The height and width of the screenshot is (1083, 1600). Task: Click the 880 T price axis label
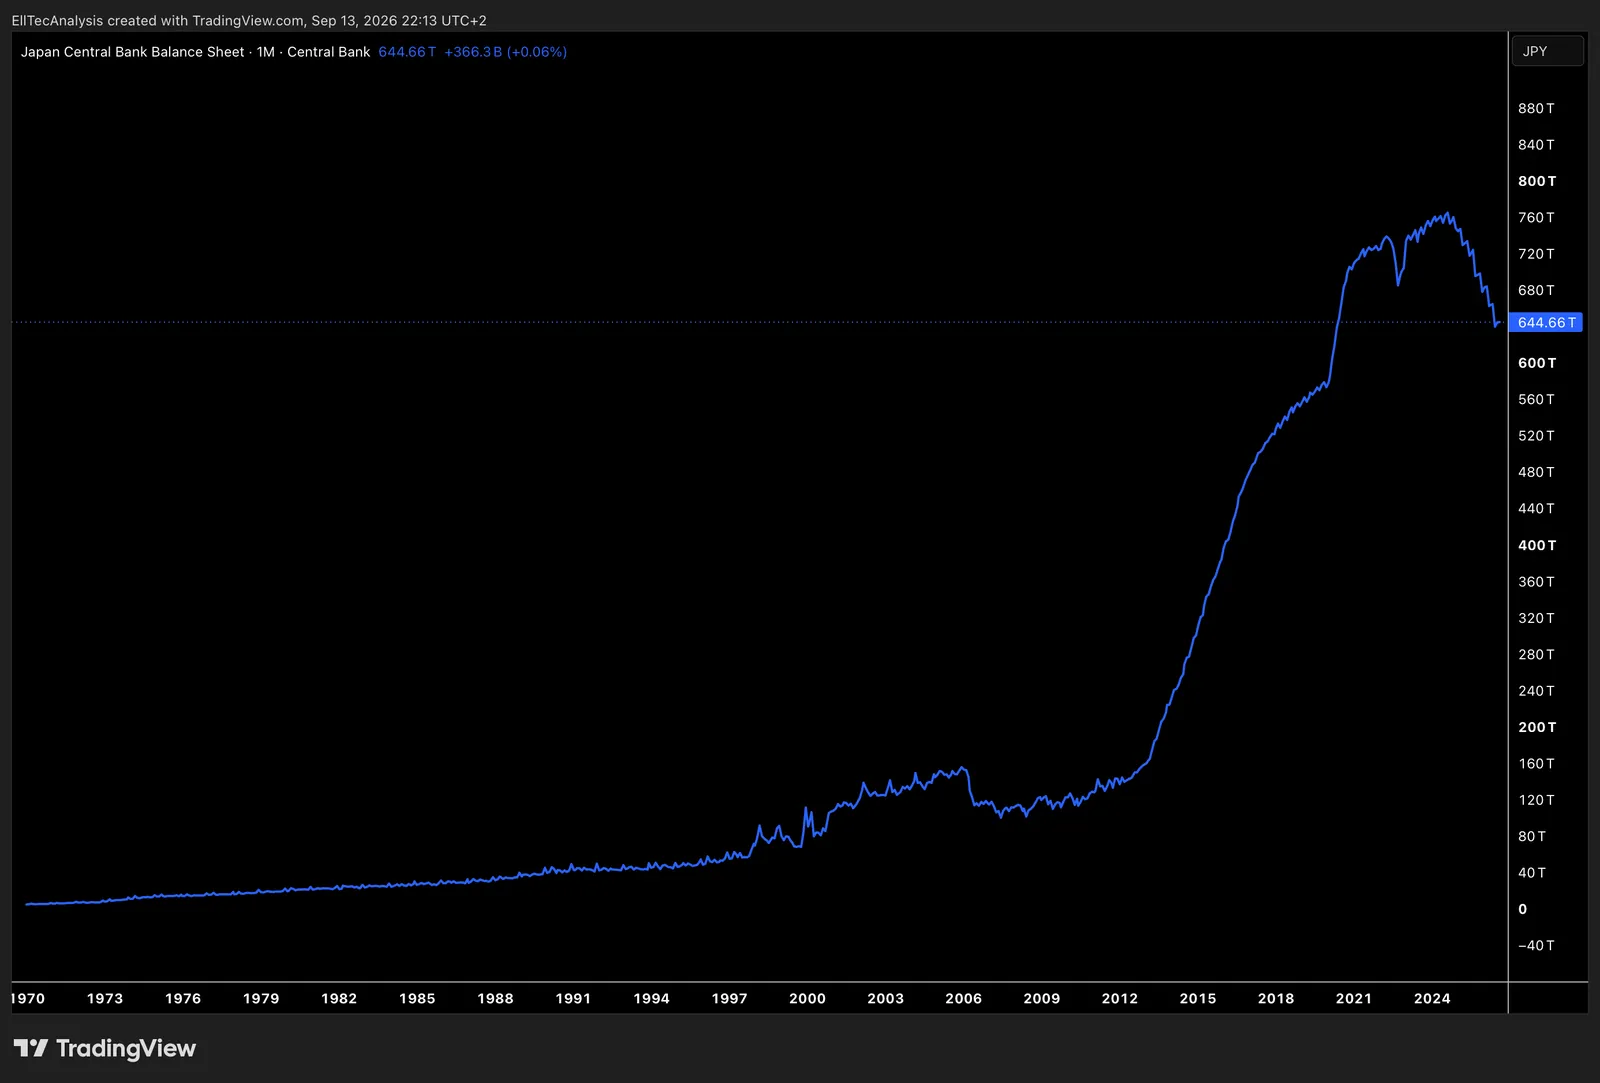tap(1536, 108)
